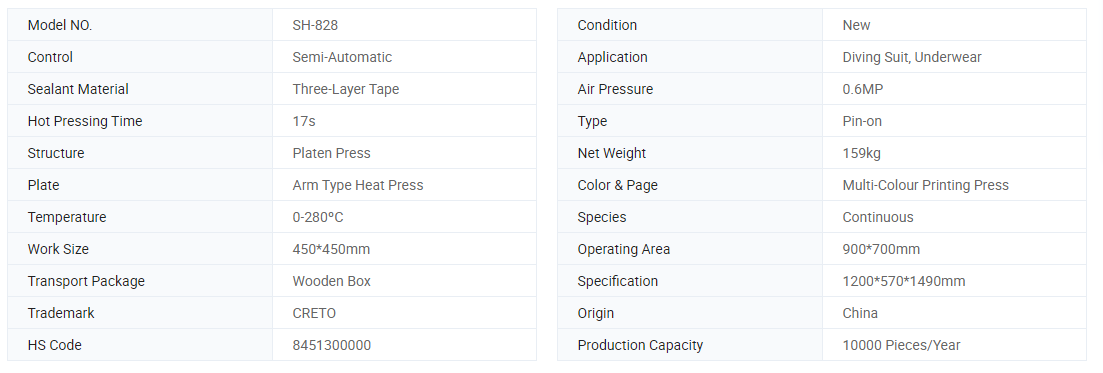
Task: Click the CRETO trademark value
Action: 314,313
